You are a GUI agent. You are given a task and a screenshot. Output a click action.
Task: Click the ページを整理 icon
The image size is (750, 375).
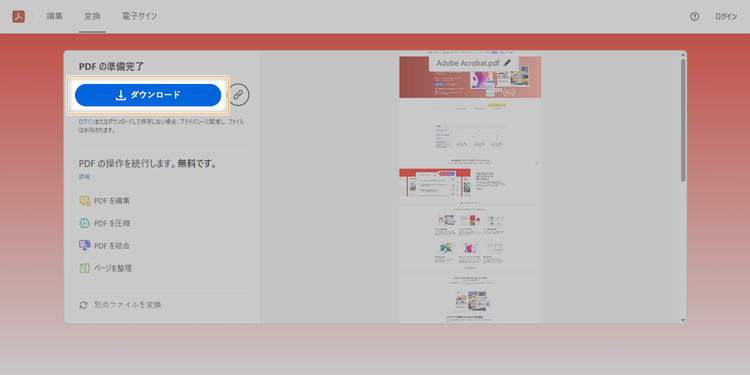pos(85,268)
